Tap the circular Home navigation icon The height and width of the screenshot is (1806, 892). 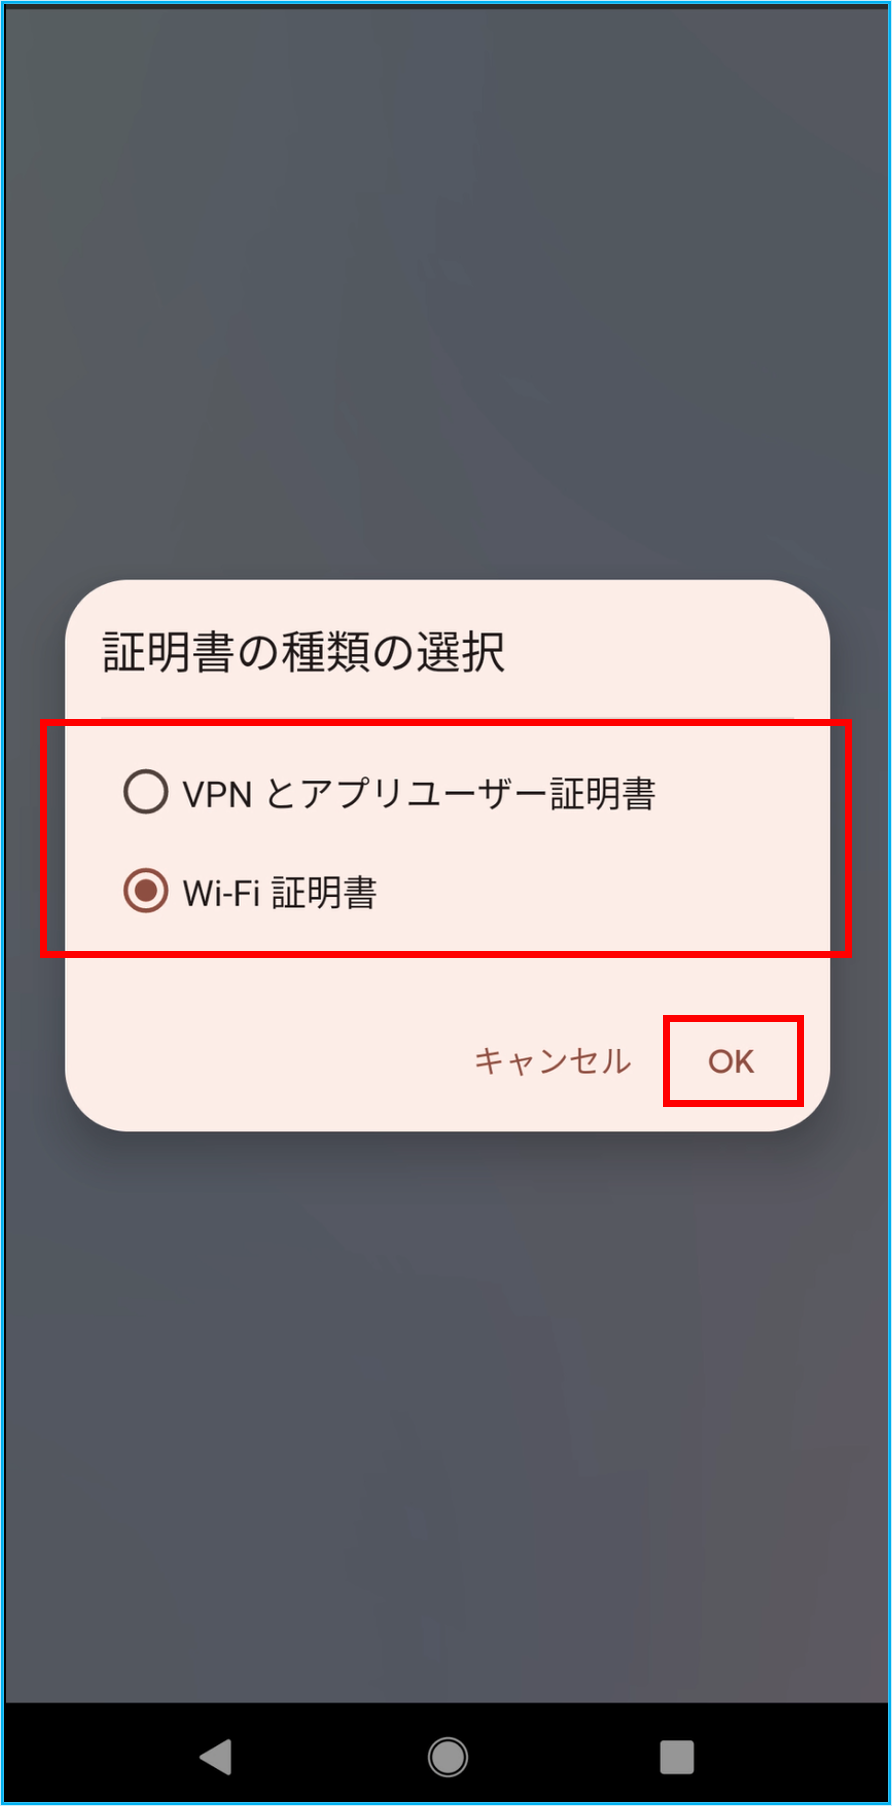click(447, 1757)
